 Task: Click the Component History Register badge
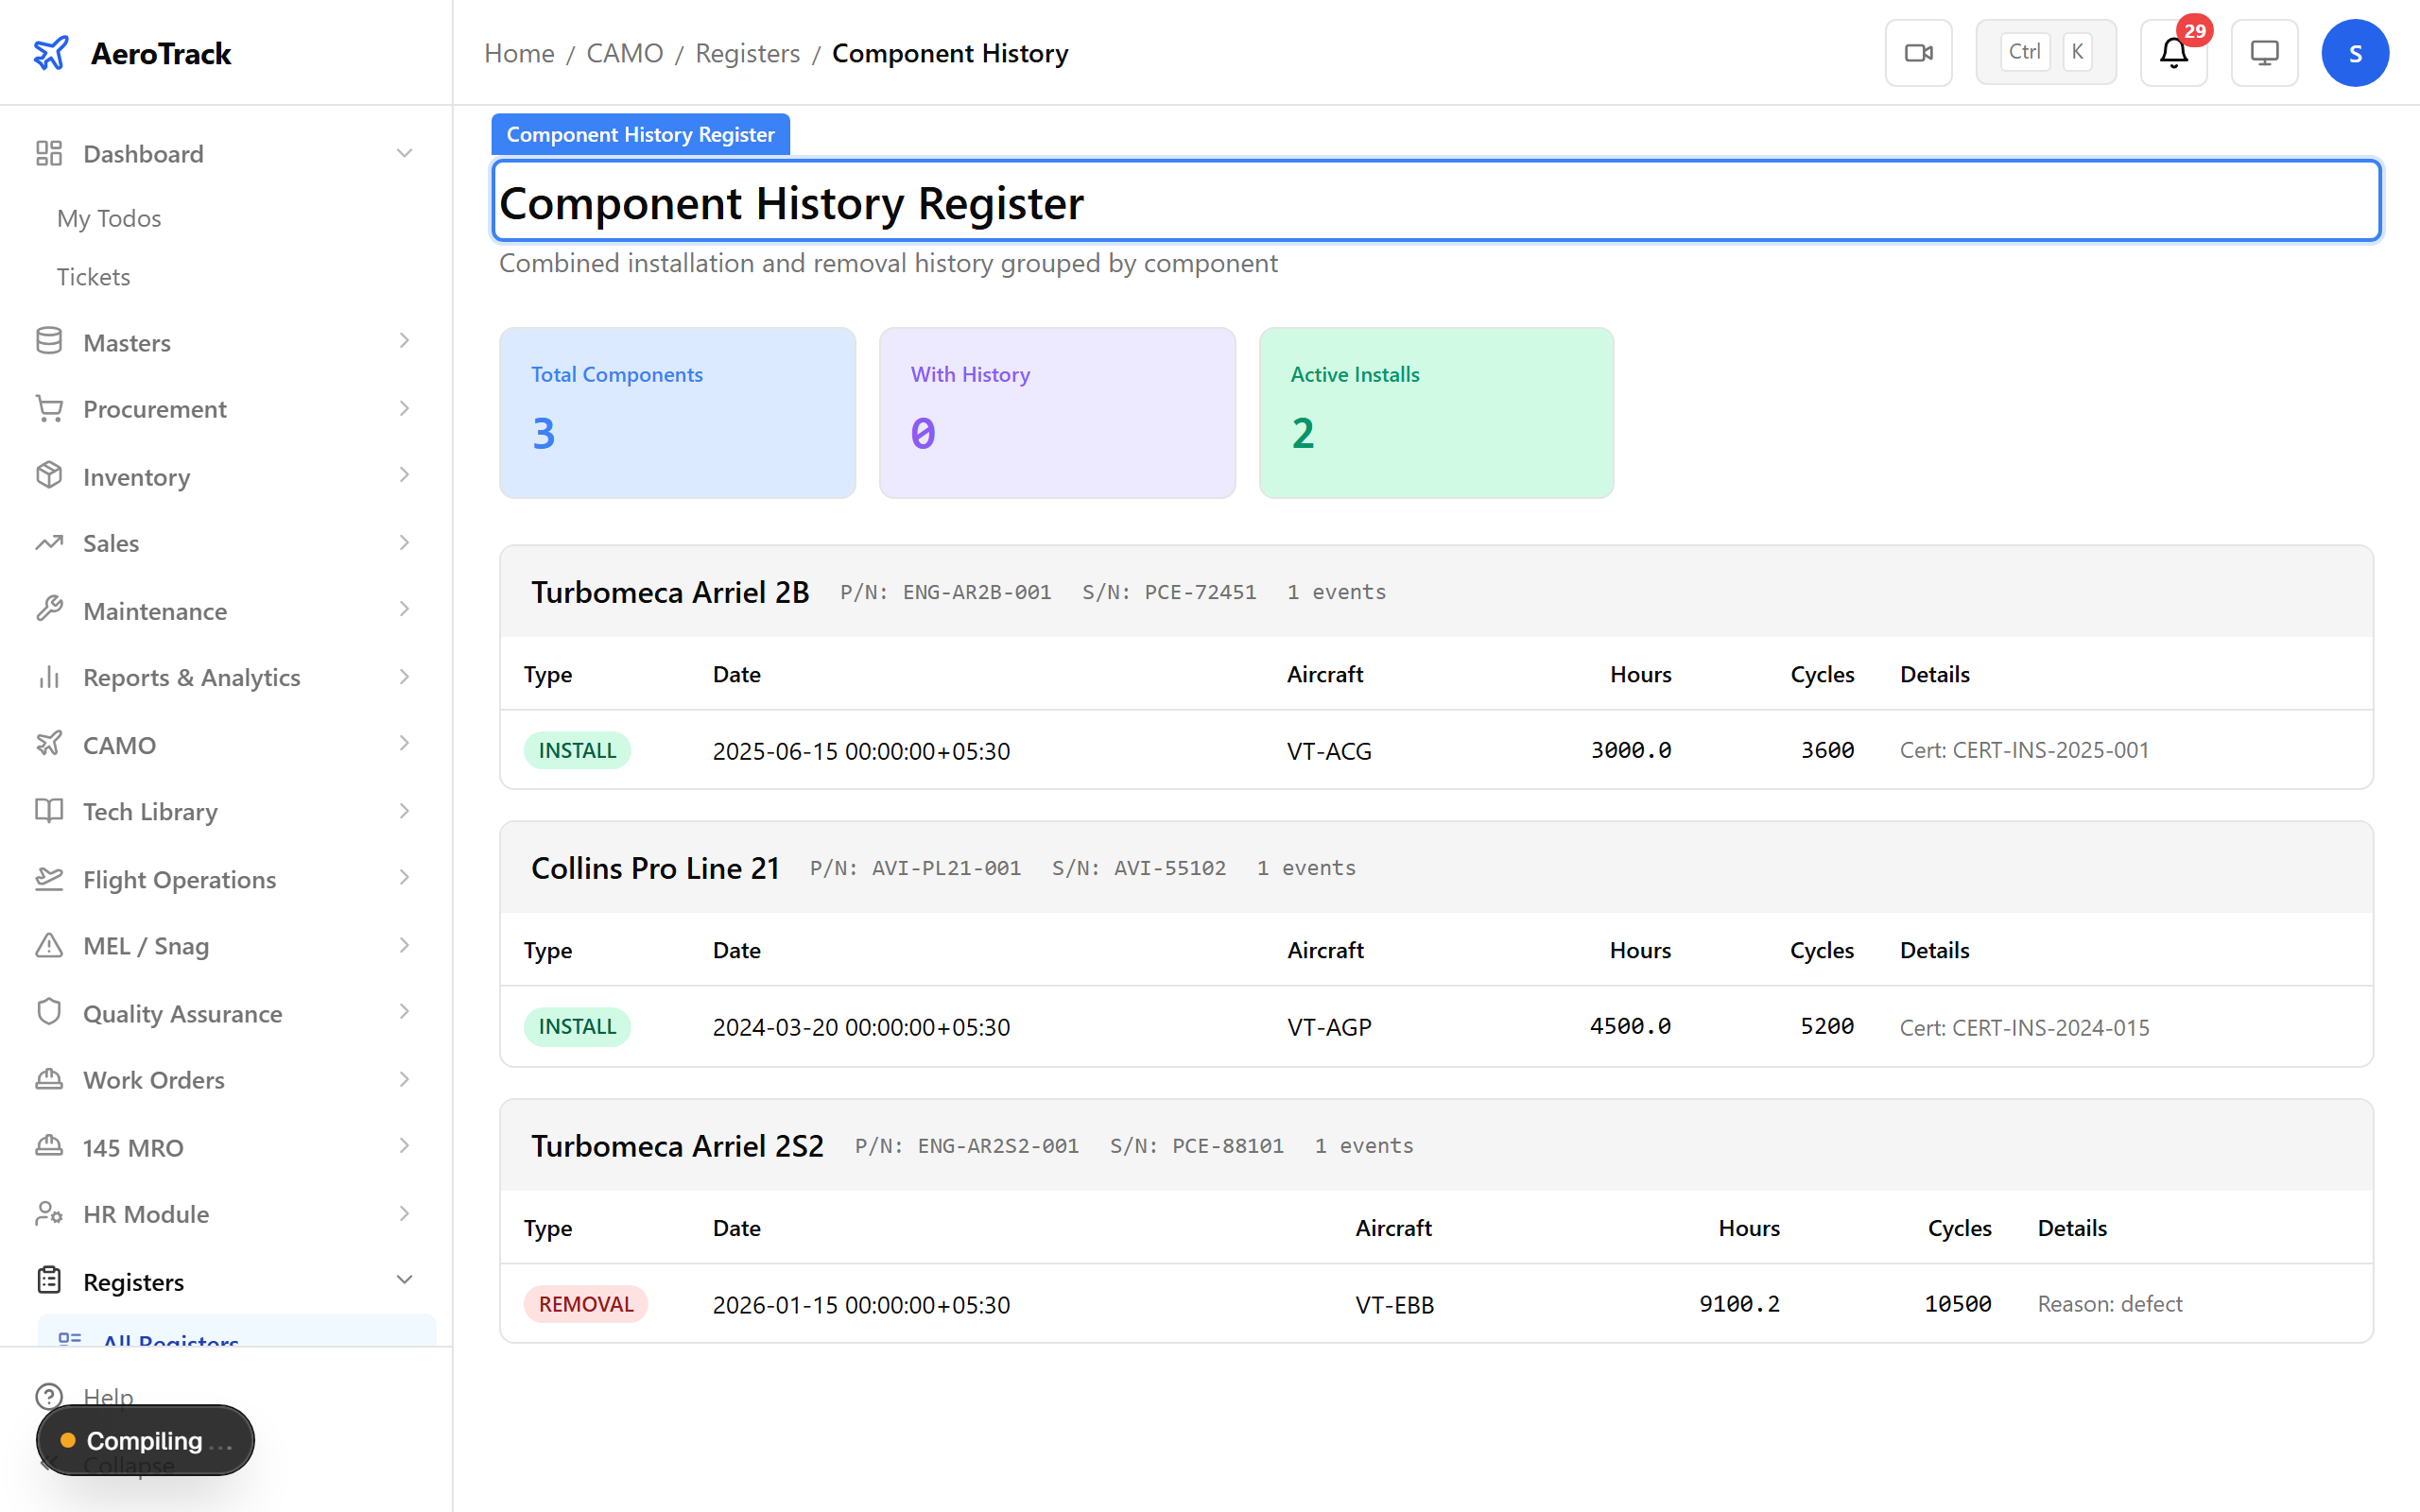click(x=640, y=133)
